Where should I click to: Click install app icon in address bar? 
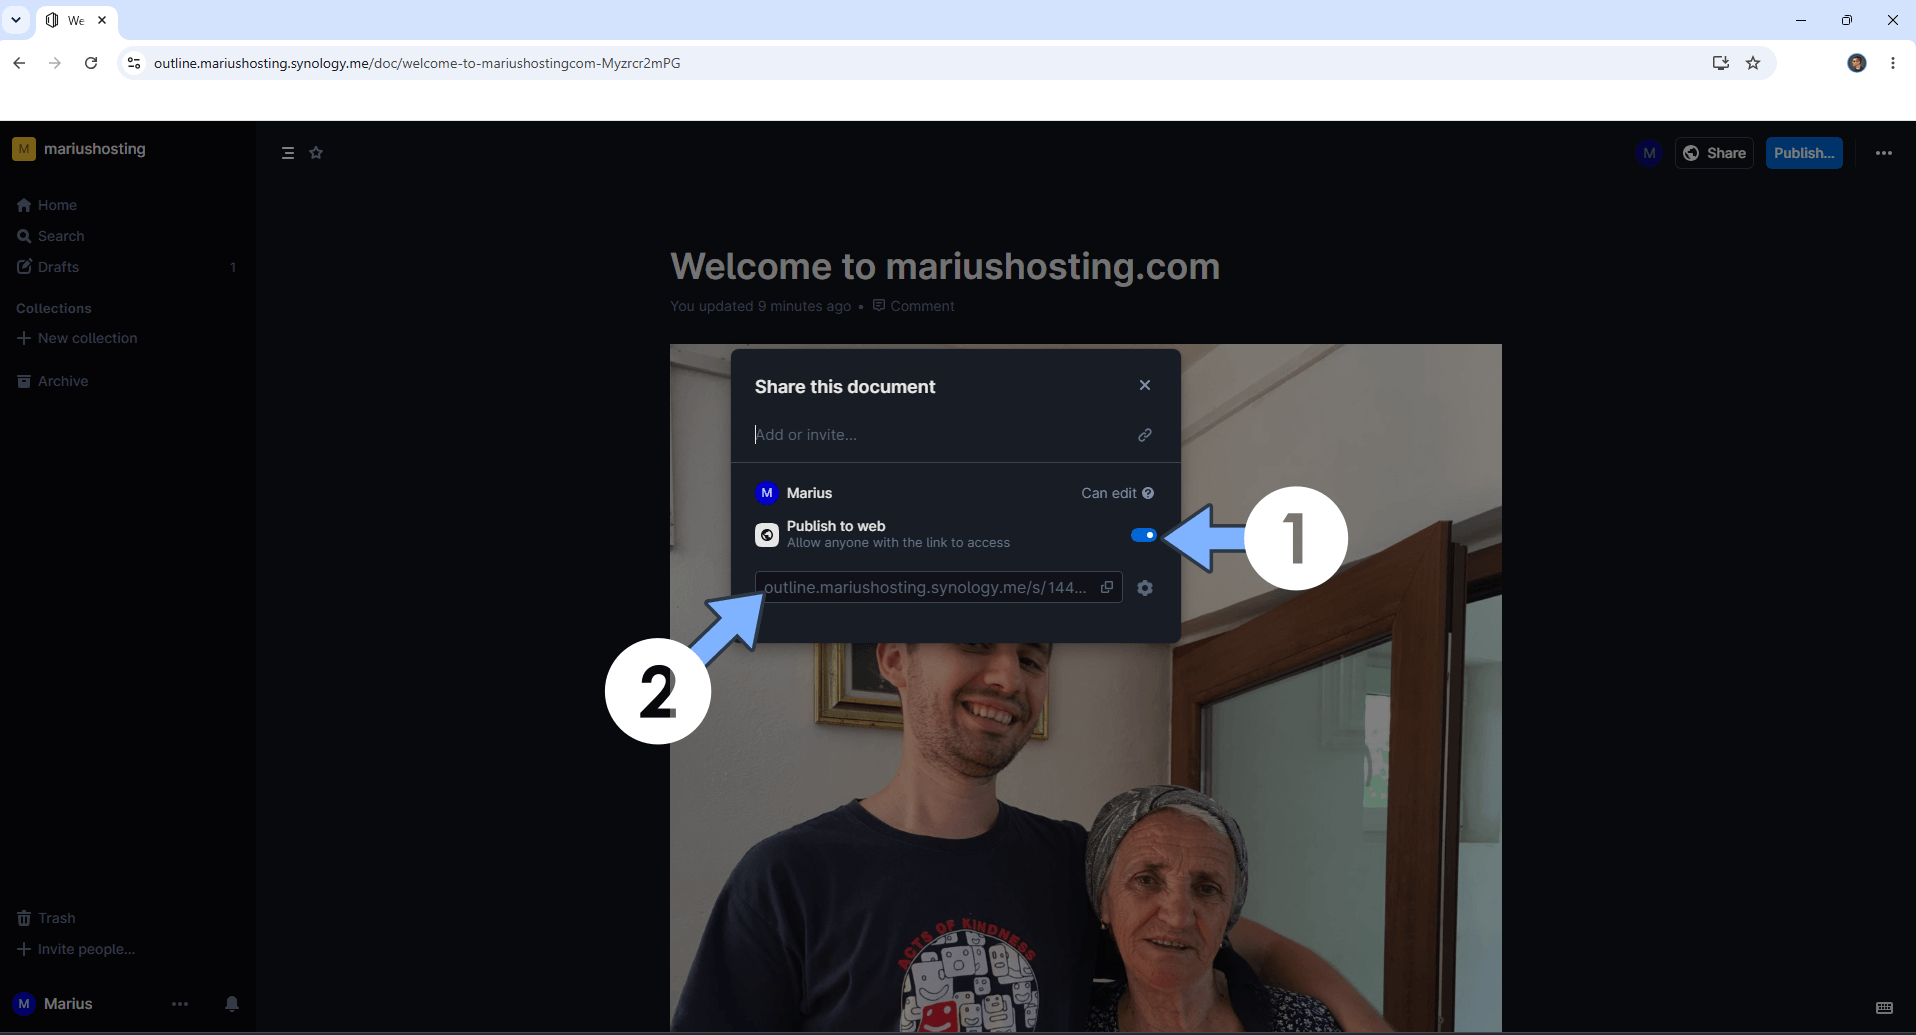(1720, 63)
